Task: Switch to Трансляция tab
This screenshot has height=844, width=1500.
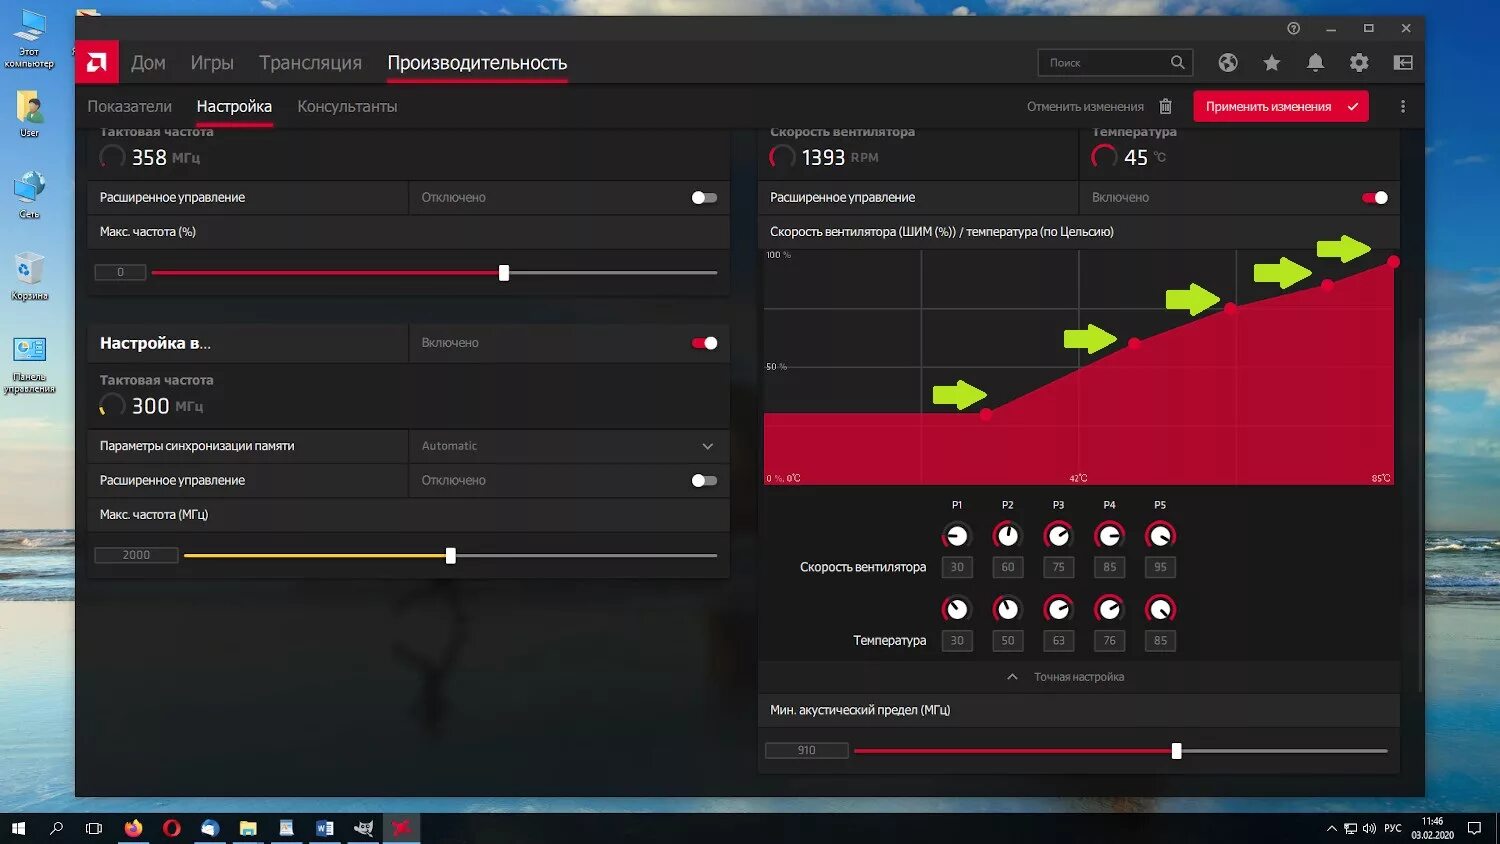Action: (x=310, y=62)
